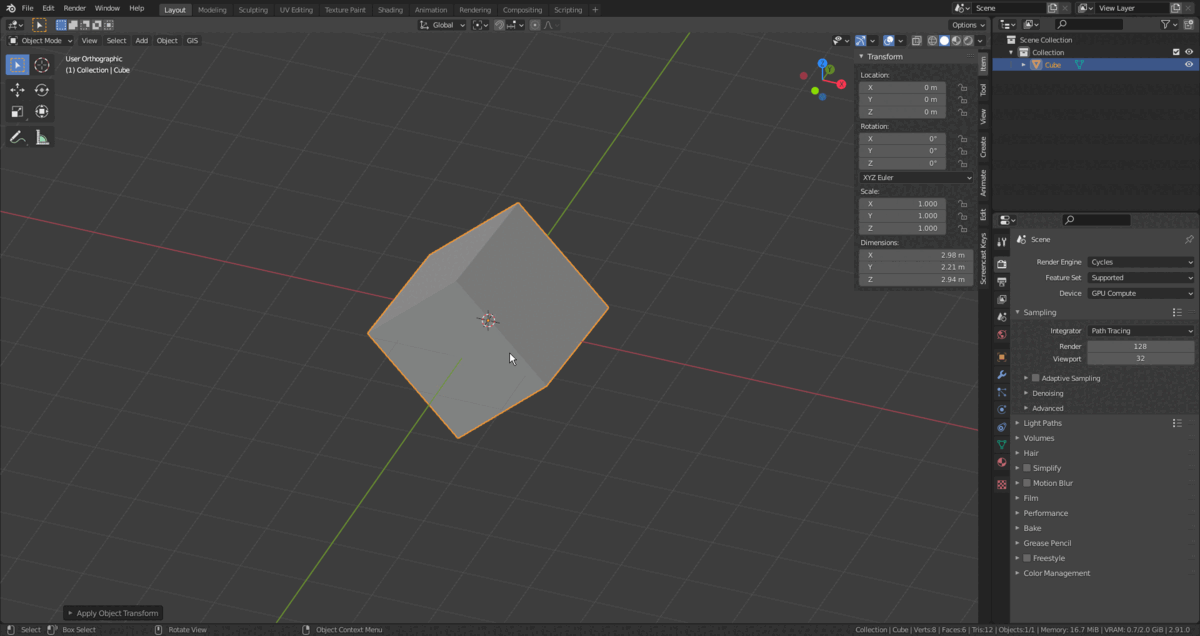Open the Device GPU Compute dropdown

click(1141, 294)
